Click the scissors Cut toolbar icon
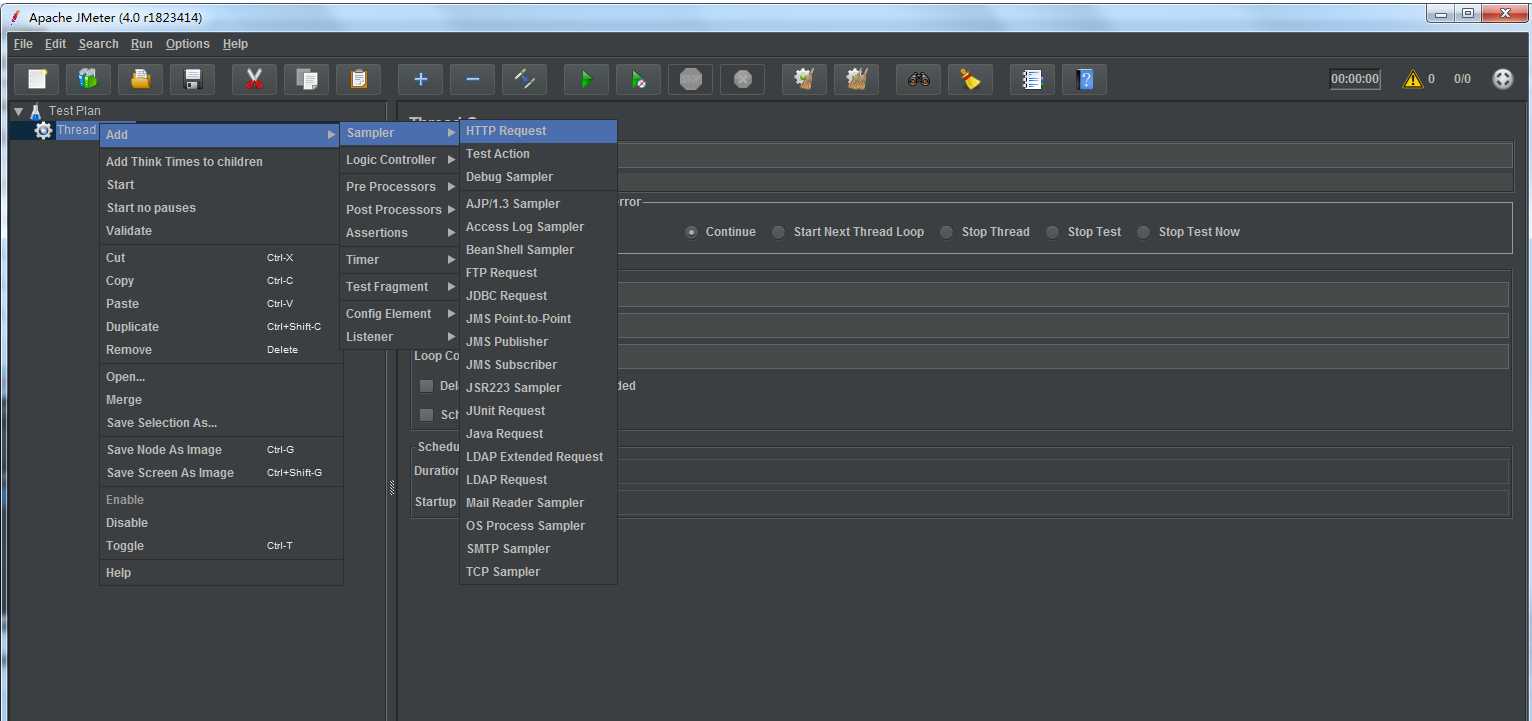 tap(254, 79)
